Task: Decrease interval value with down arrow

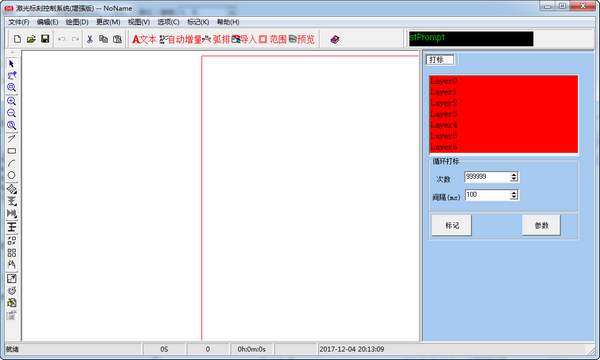Action: pyautogui.click(x=514, y=197)
